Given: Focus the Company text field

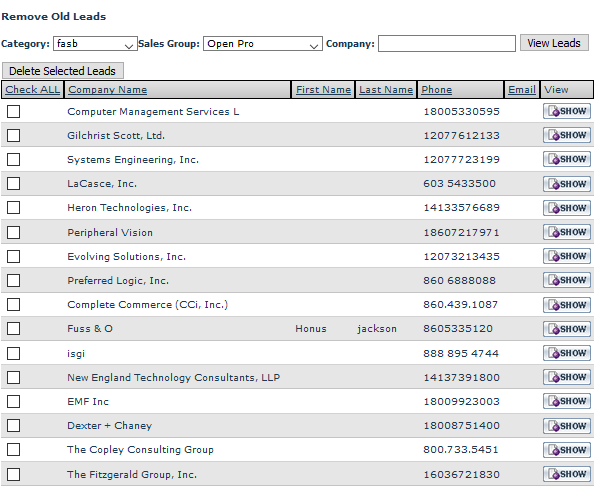Looking at the screenshot, I should (446, 44).
